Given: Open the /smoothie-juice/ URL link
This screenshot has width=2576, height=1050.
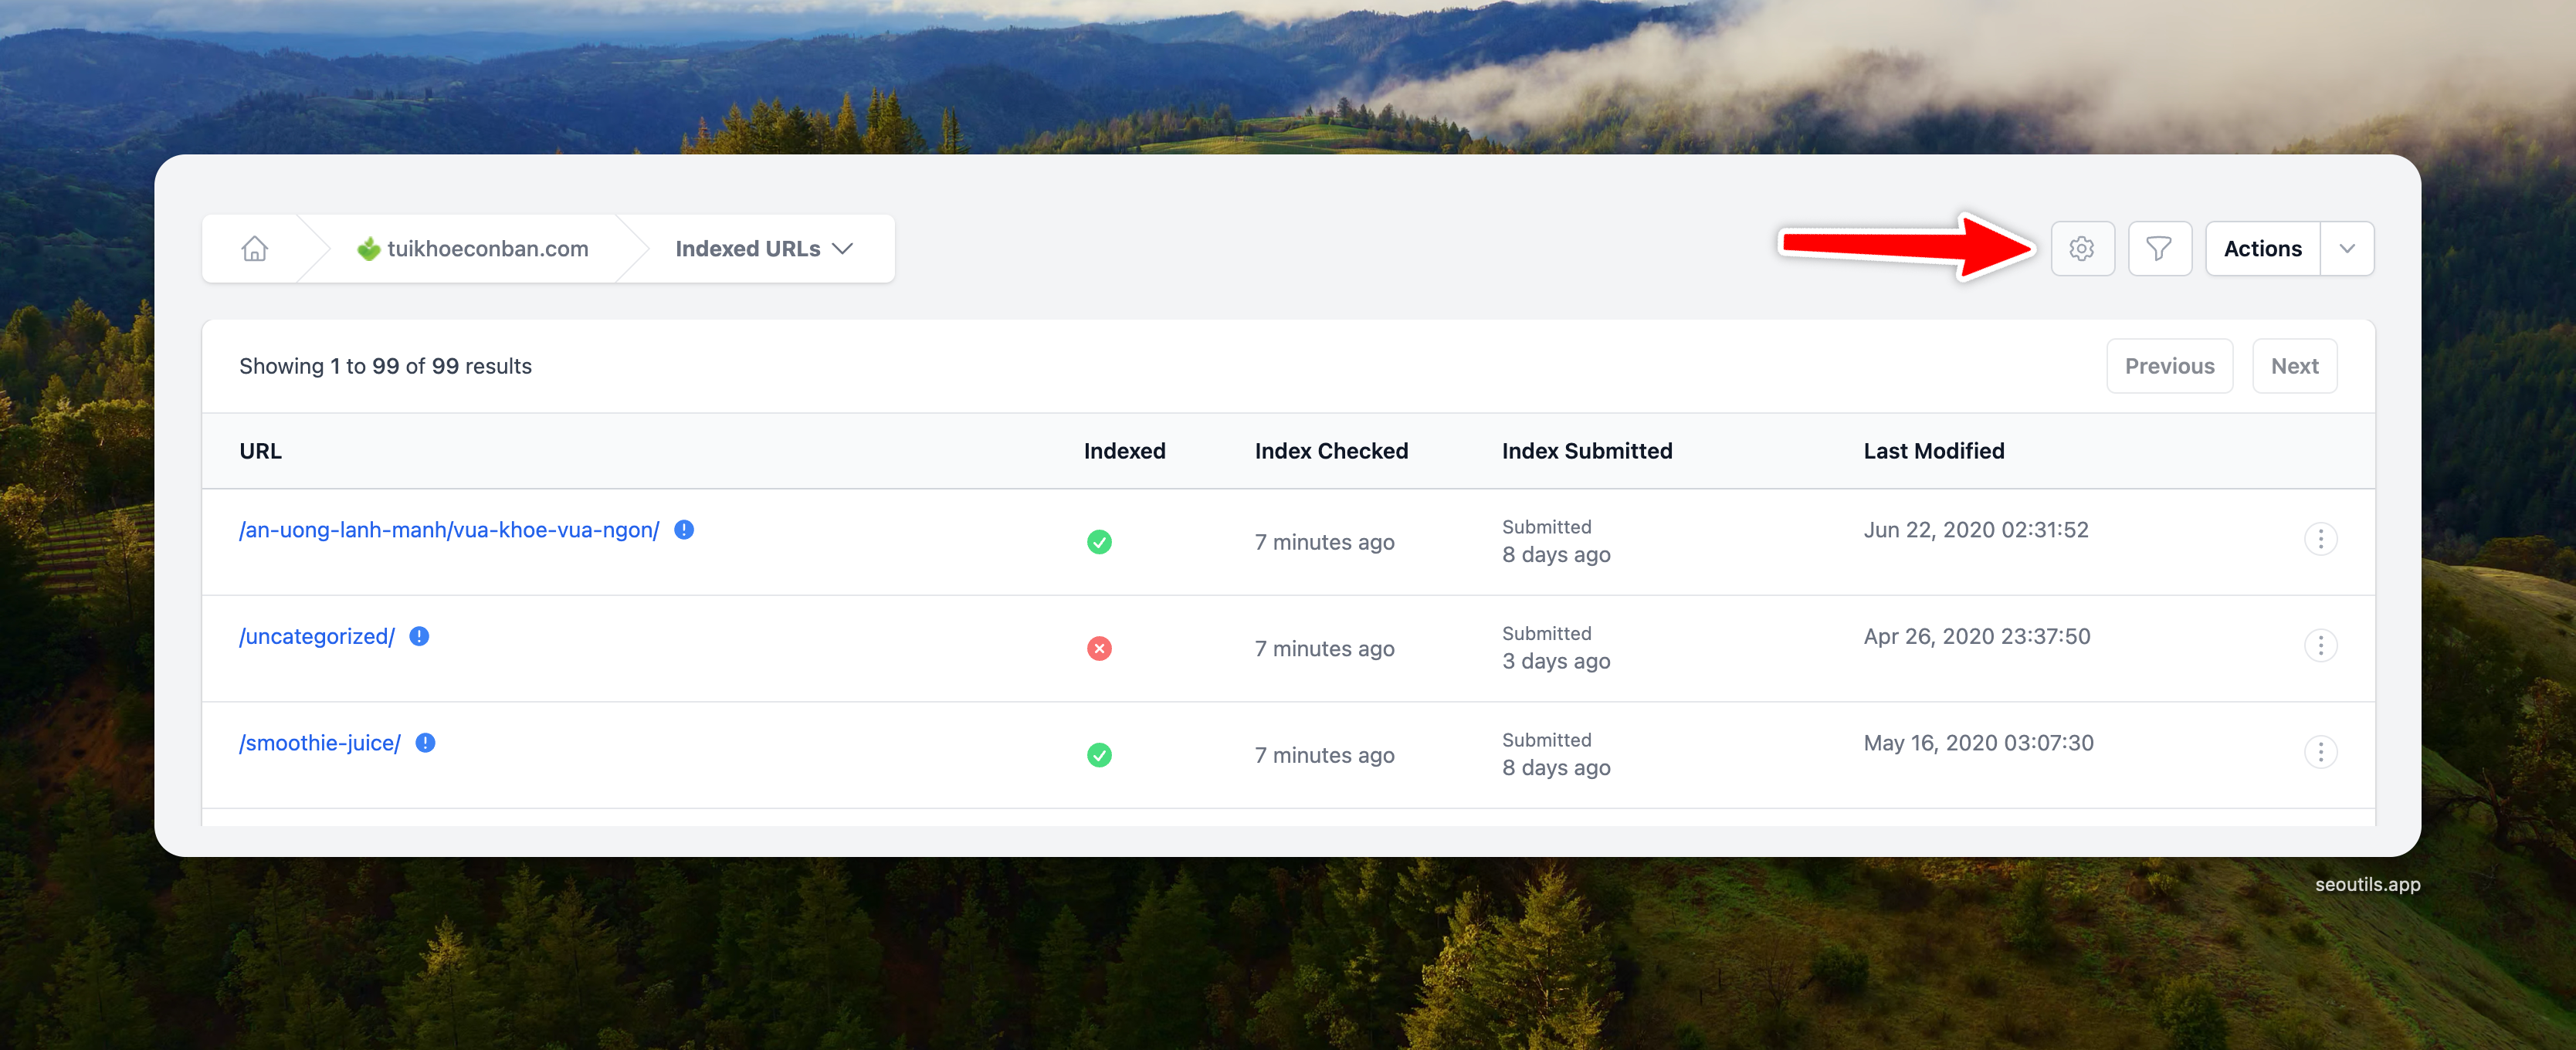Looking at the screenshot, I should pyautogui.click(x=320, y=743).
